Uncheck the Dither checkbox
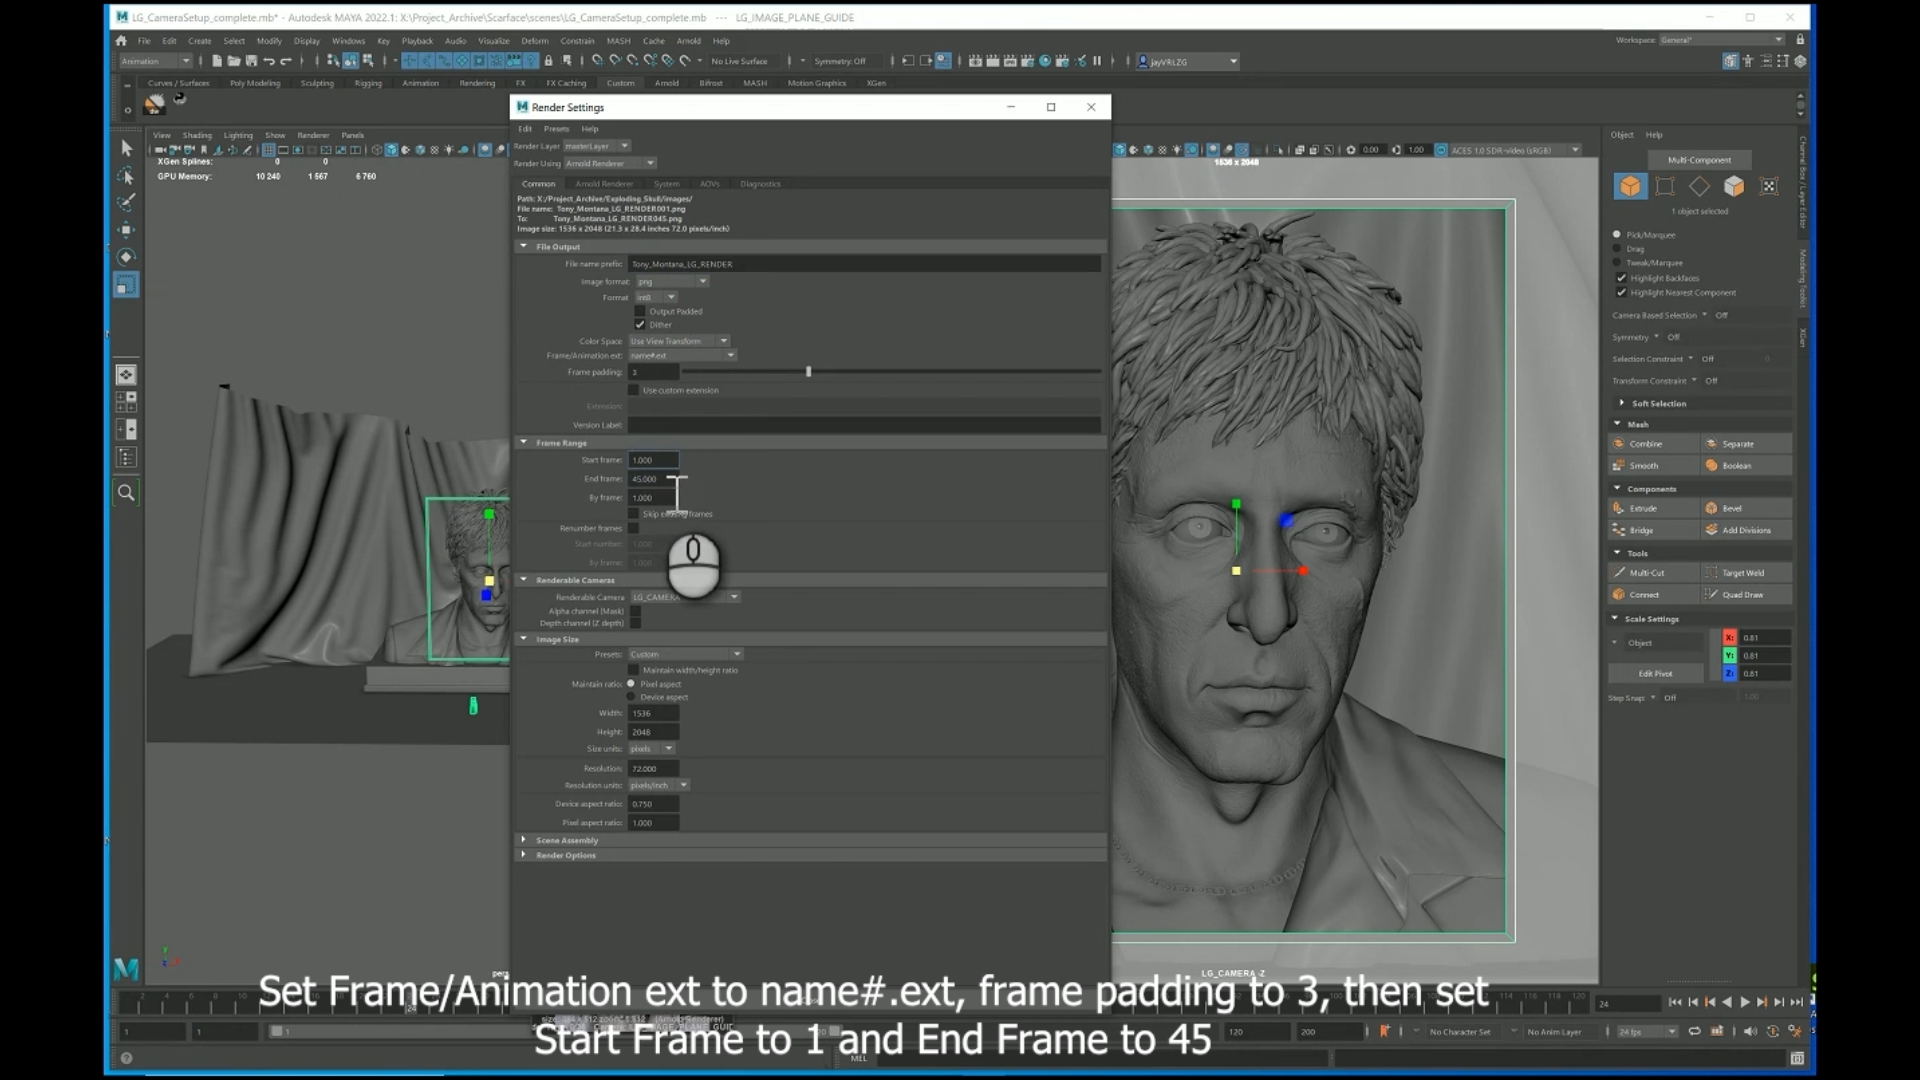This screenshot has width=1920, height=1080. (x=640, y=324)
